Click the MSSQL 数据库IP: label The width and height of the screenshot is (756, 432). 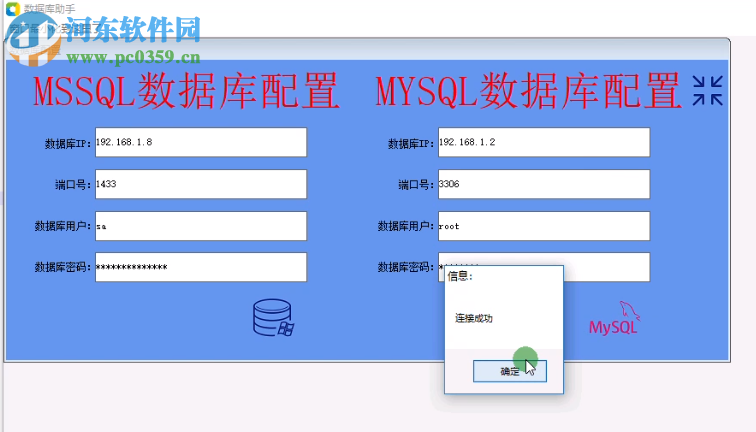(x=68, y=144)
